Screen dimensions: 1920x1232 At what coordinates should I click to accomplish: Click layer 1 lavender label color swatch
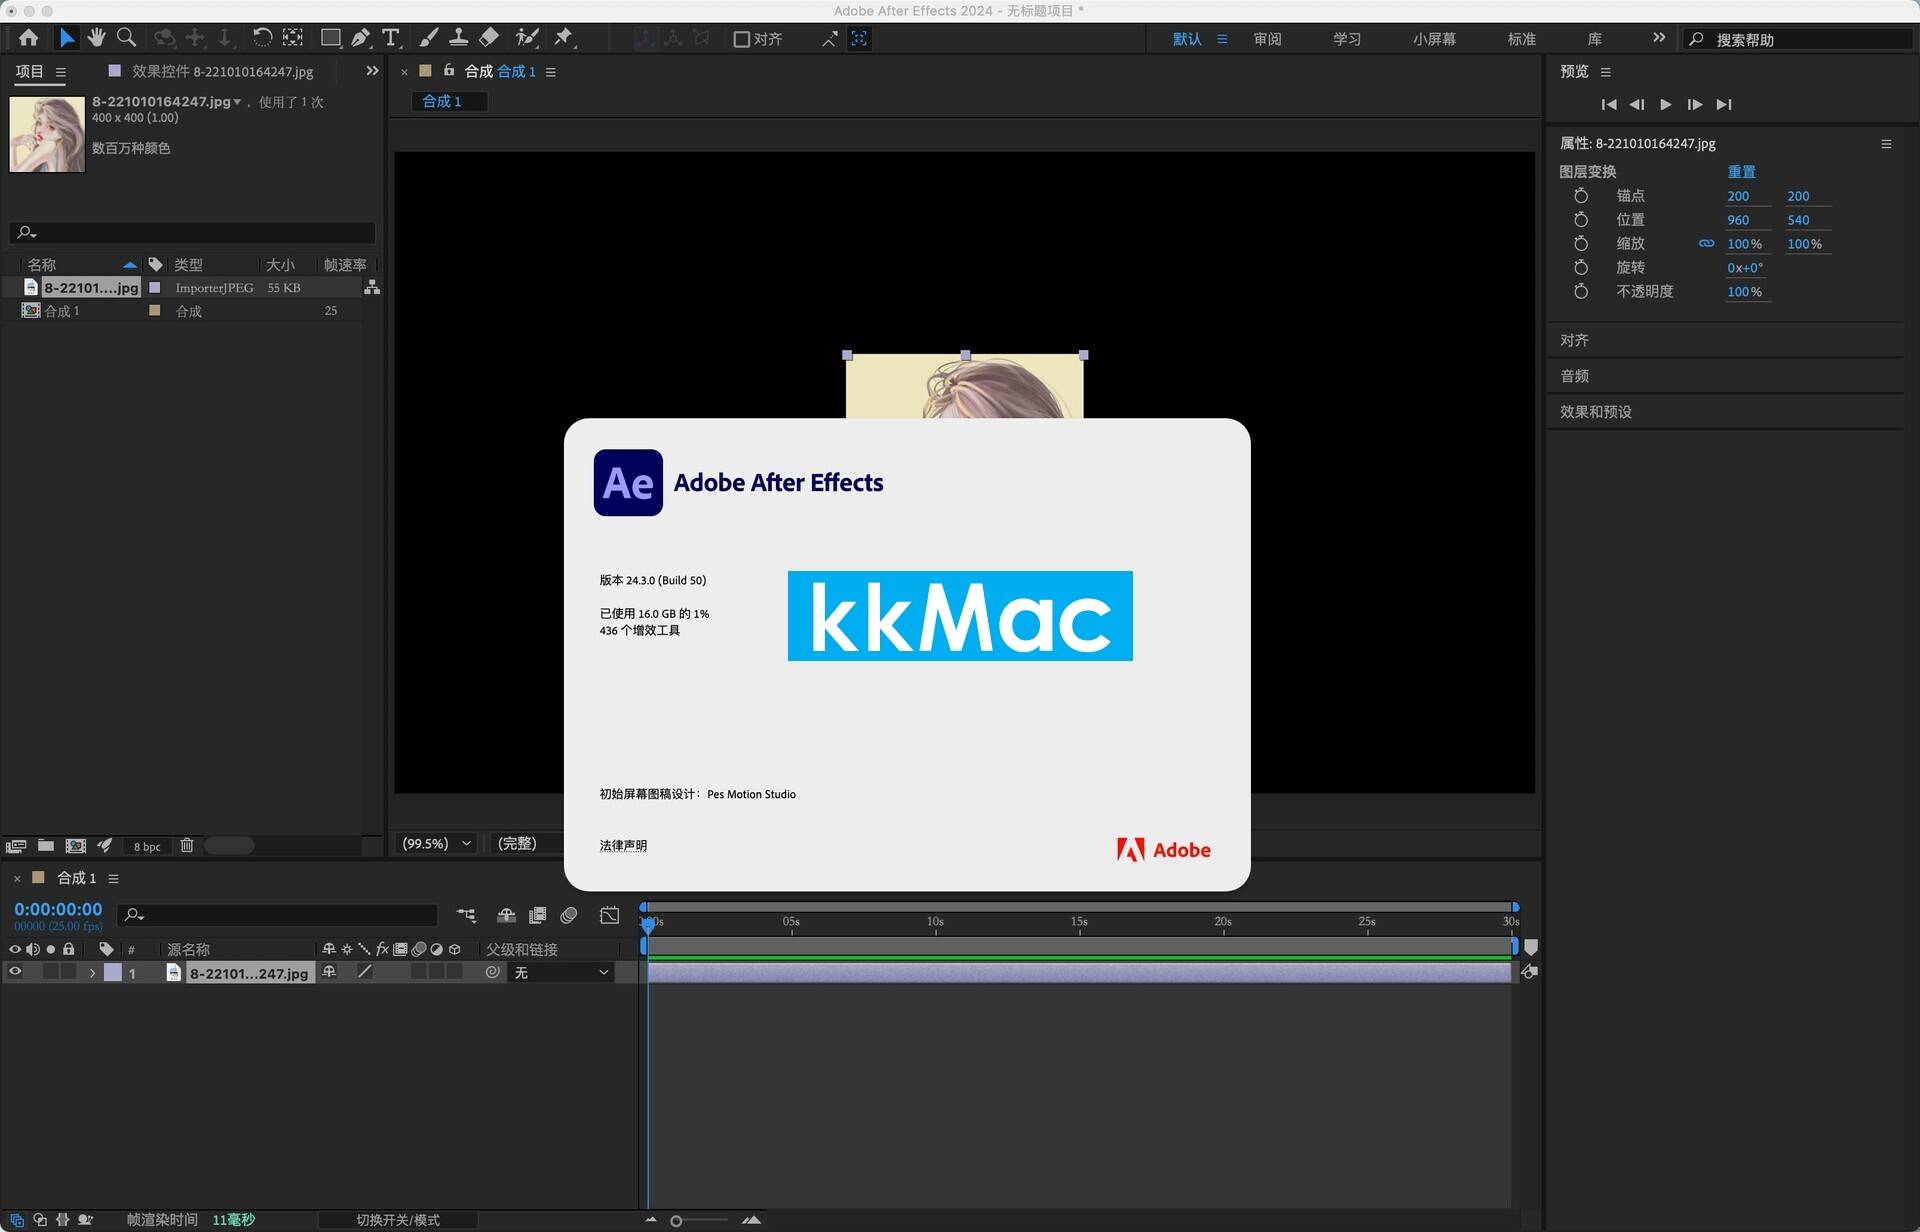click(x=113, y=972)
